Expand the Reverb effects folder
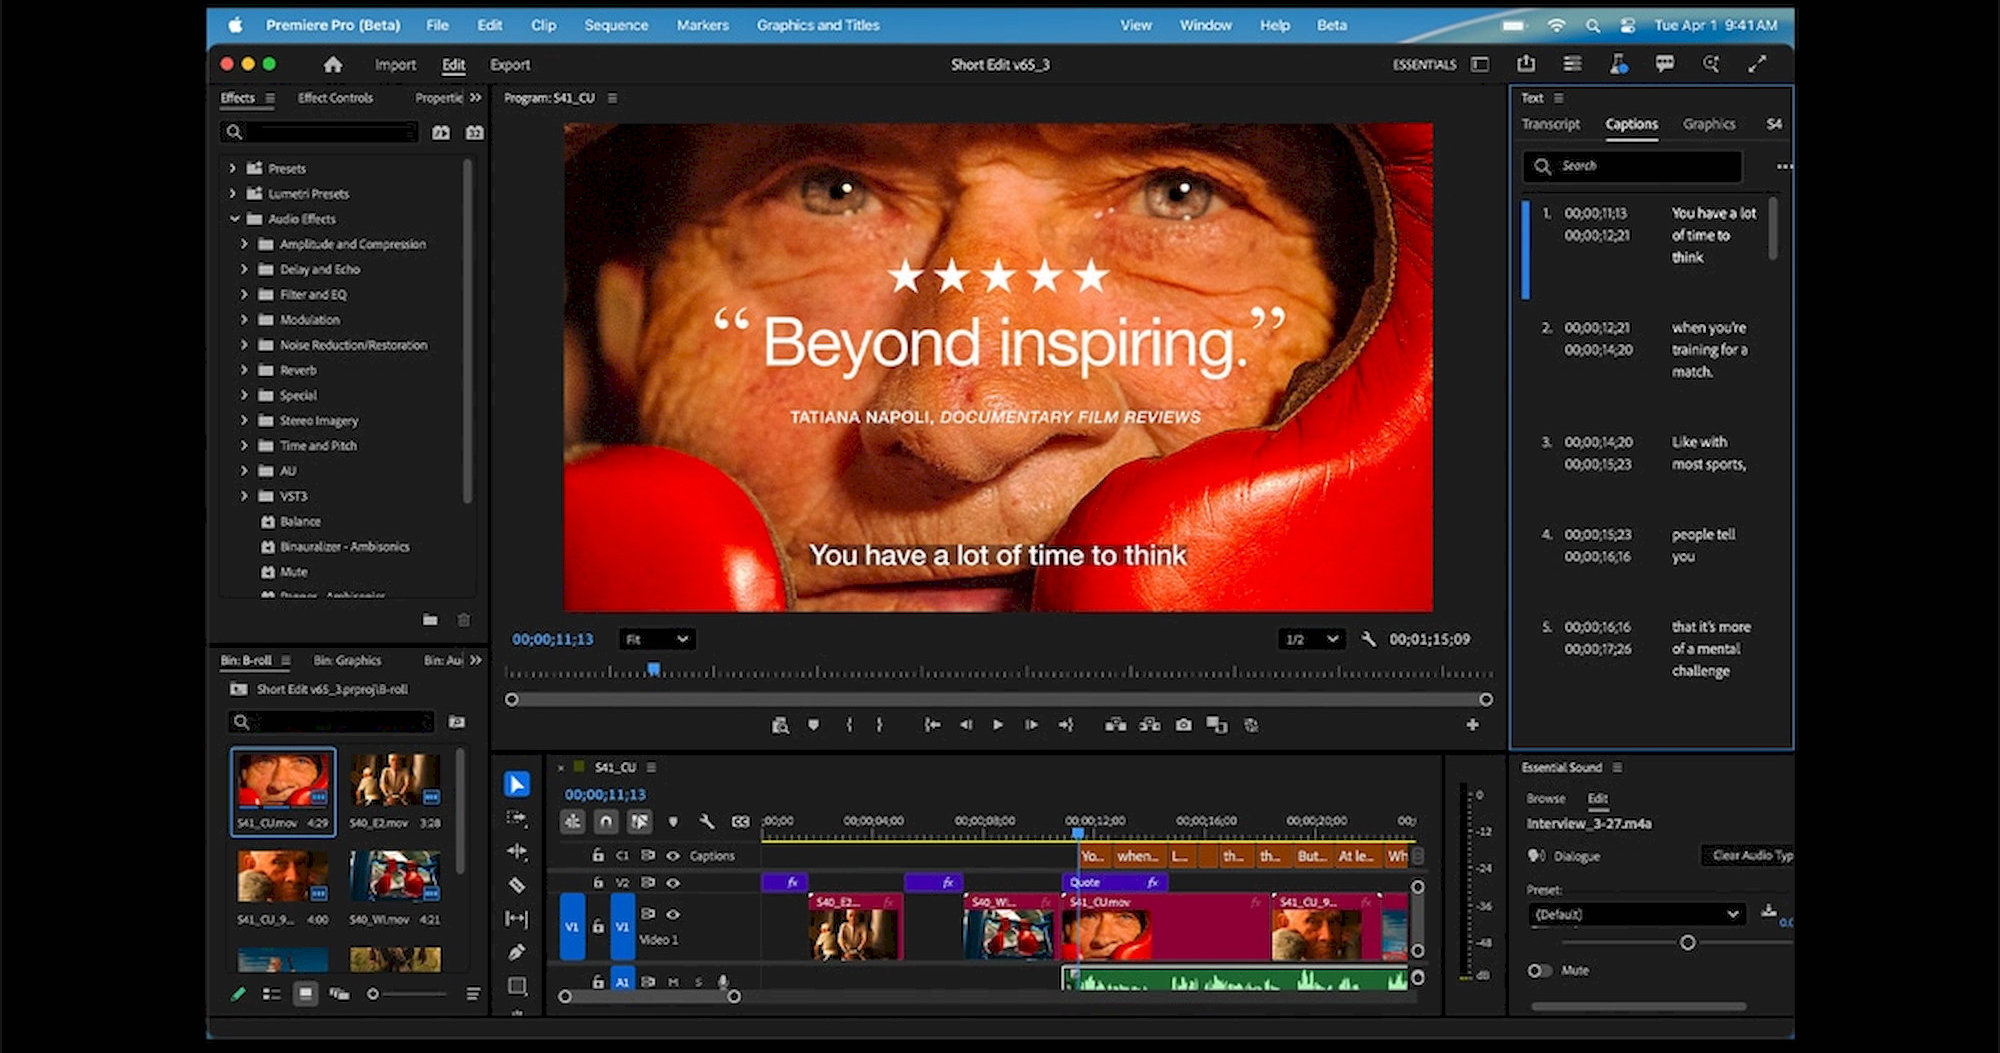This screenshot has height=1053, width=2000. pos(244,370)
